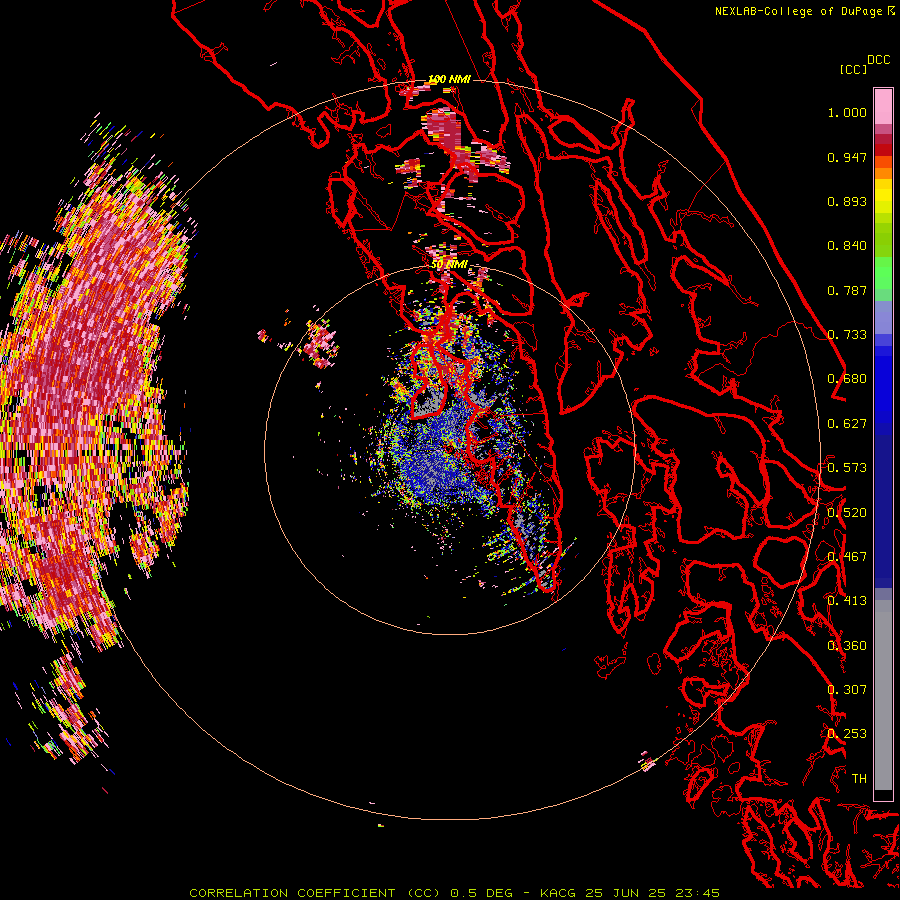The image size is (900, 900).
Task: Click the 23:45 timestamp in caption
Action: (696, 893)
